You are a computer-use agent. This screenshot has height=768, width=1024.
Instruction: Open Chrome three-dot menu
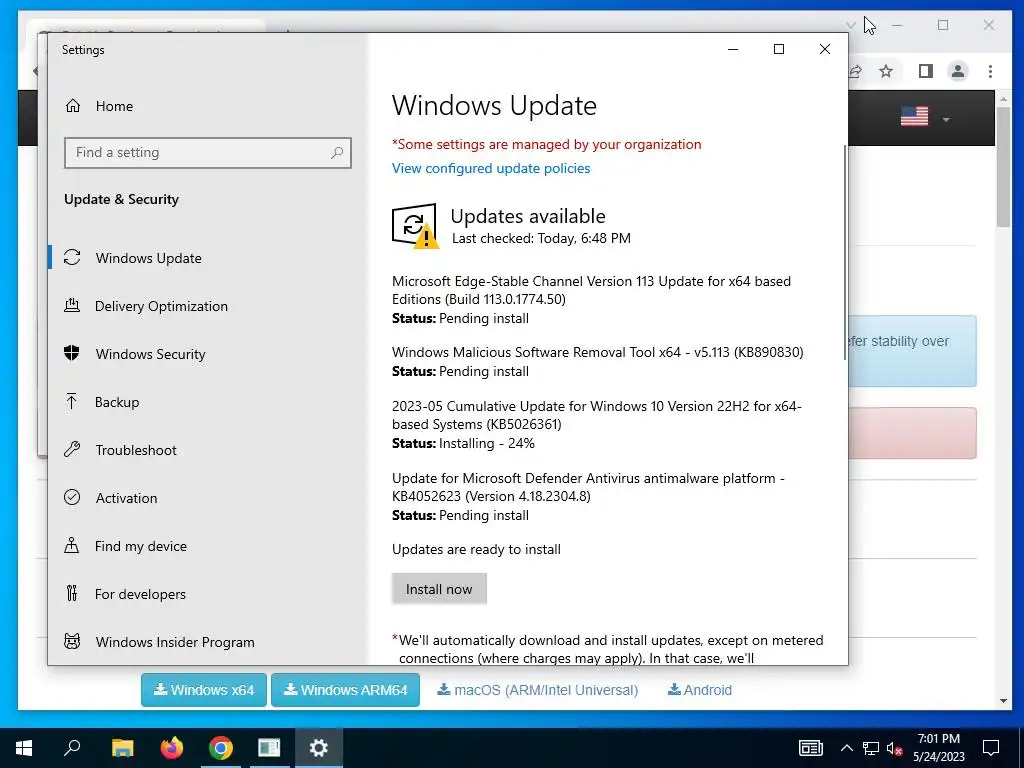(991, 71)
